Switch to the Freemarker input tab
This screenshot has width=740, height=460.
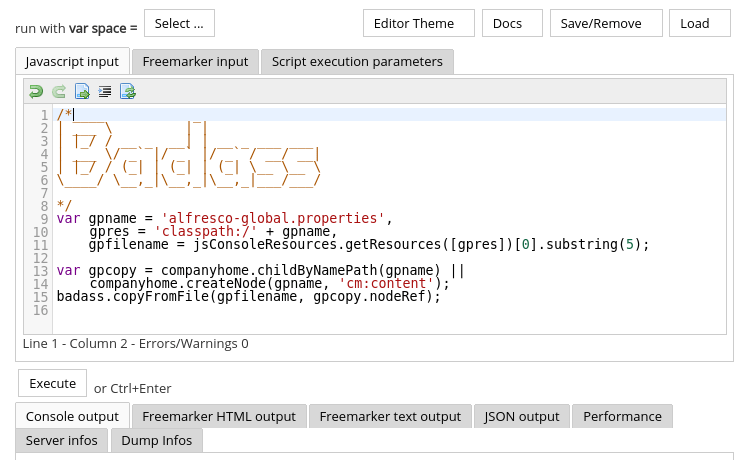click(x=195, y=62)
